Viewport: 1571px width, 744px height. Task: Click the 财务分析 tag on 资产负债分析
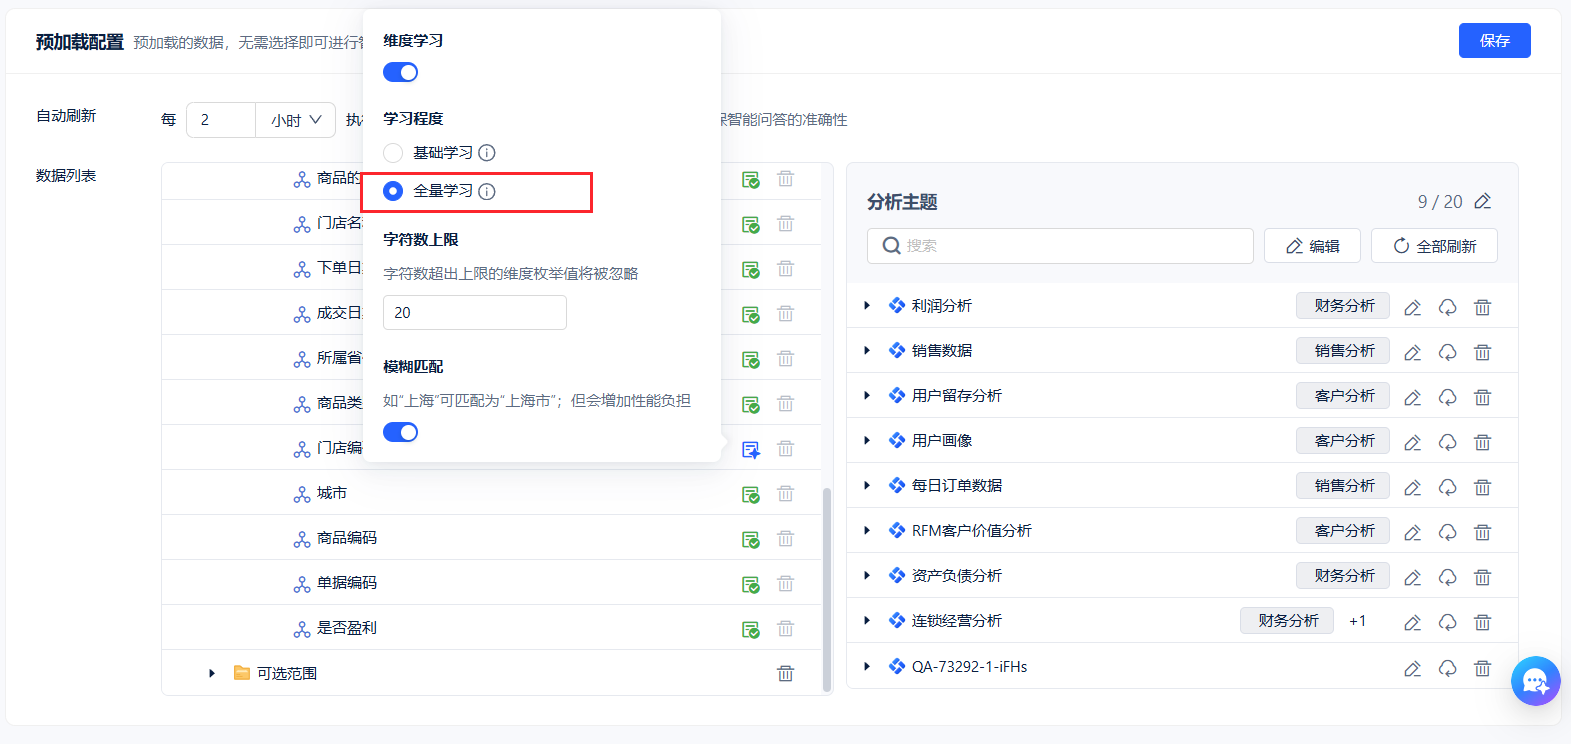[1343, 575]
